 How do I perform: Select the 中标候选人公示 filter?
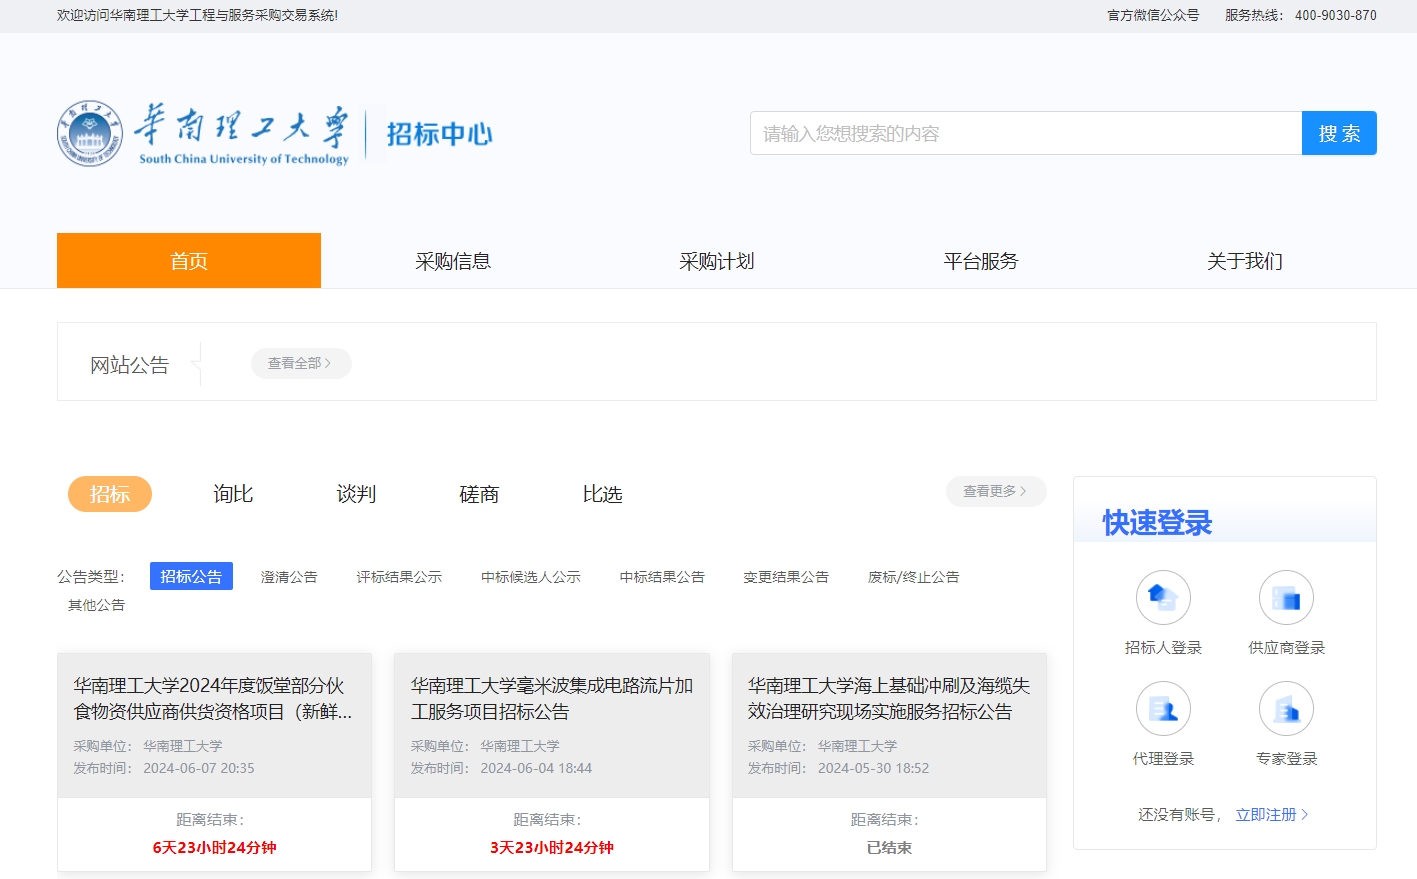pos(530,576)
